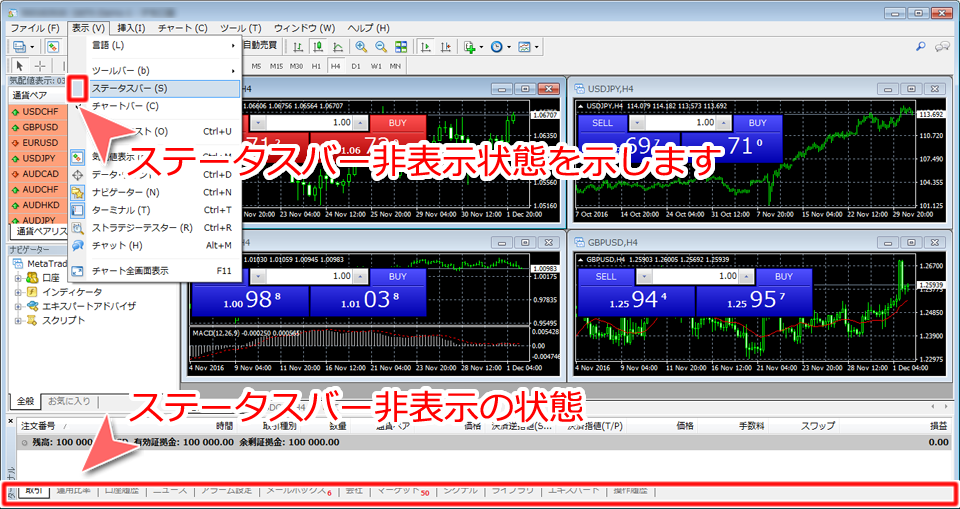Click BUY on the USDJPY chart
The height and width of the screenshot is (509, 960).
757,123
